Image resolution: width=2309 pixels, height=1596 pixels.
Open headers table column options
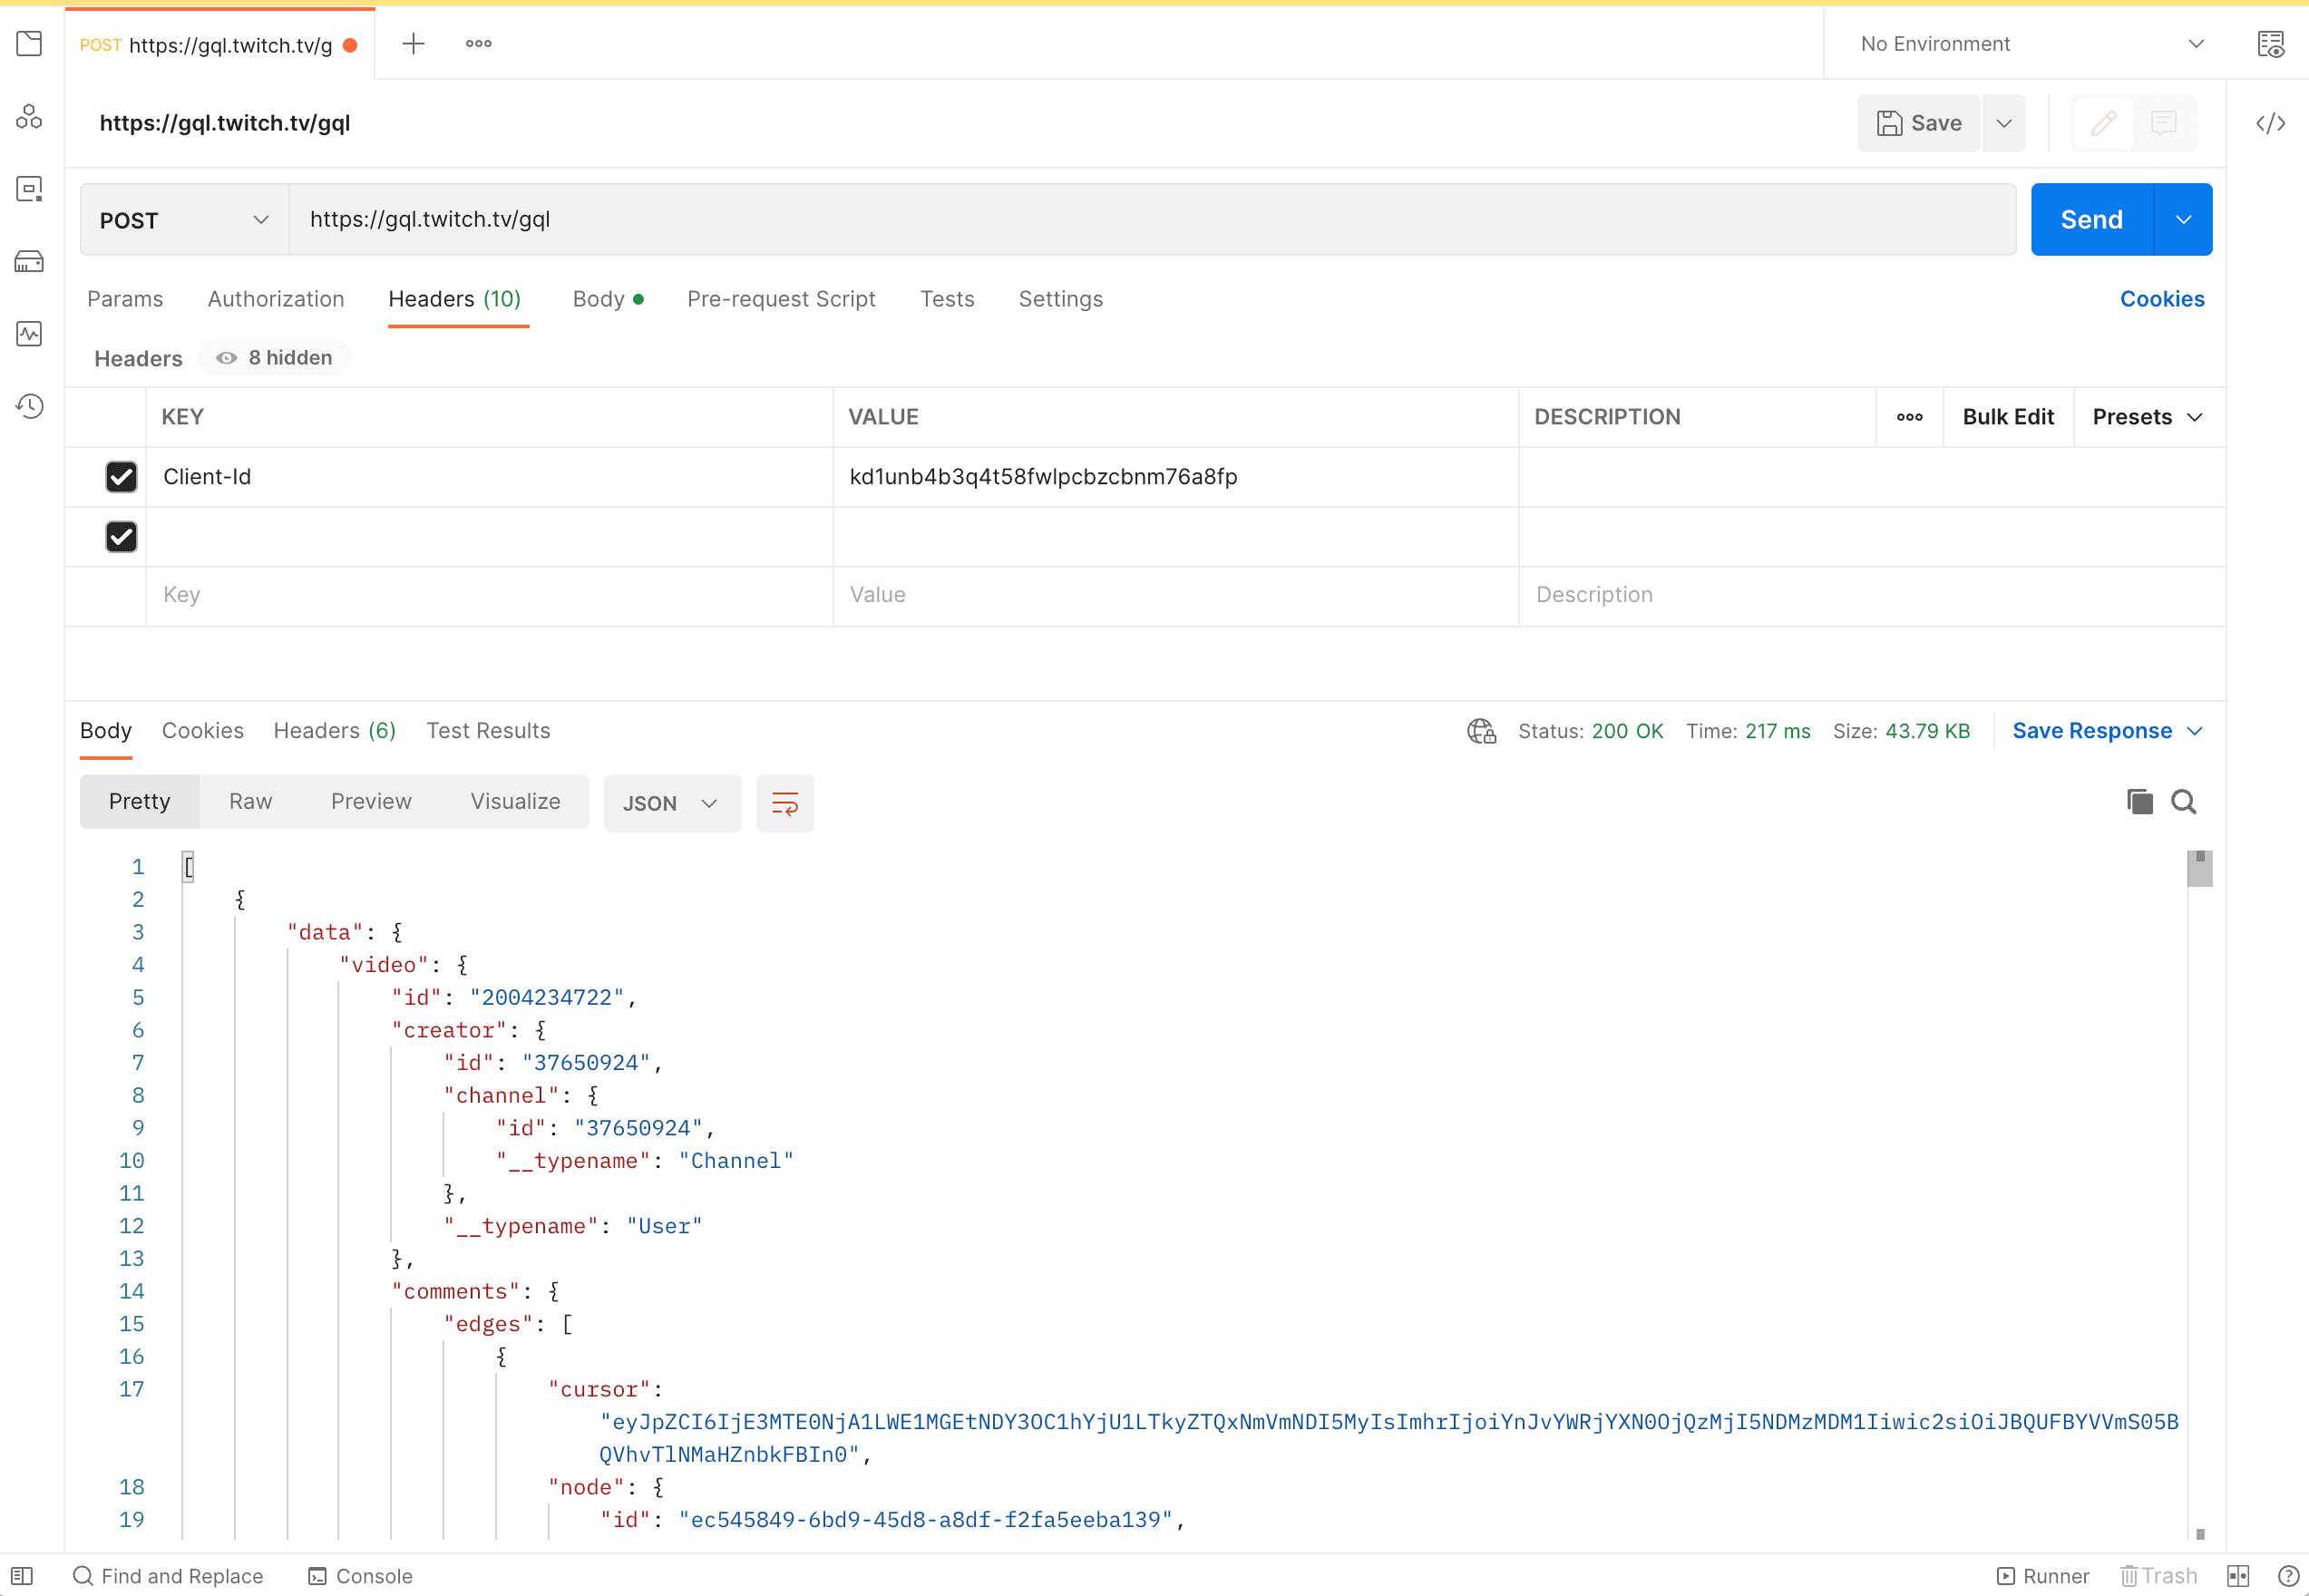[1909, 417]
